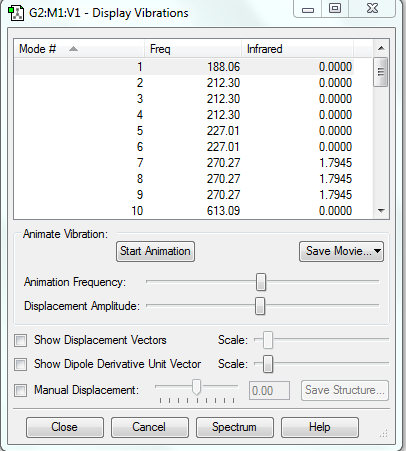
Task: Click infrared value 0.0000 of mode 10
Action: pyautogui.click(x=335, y=211)
